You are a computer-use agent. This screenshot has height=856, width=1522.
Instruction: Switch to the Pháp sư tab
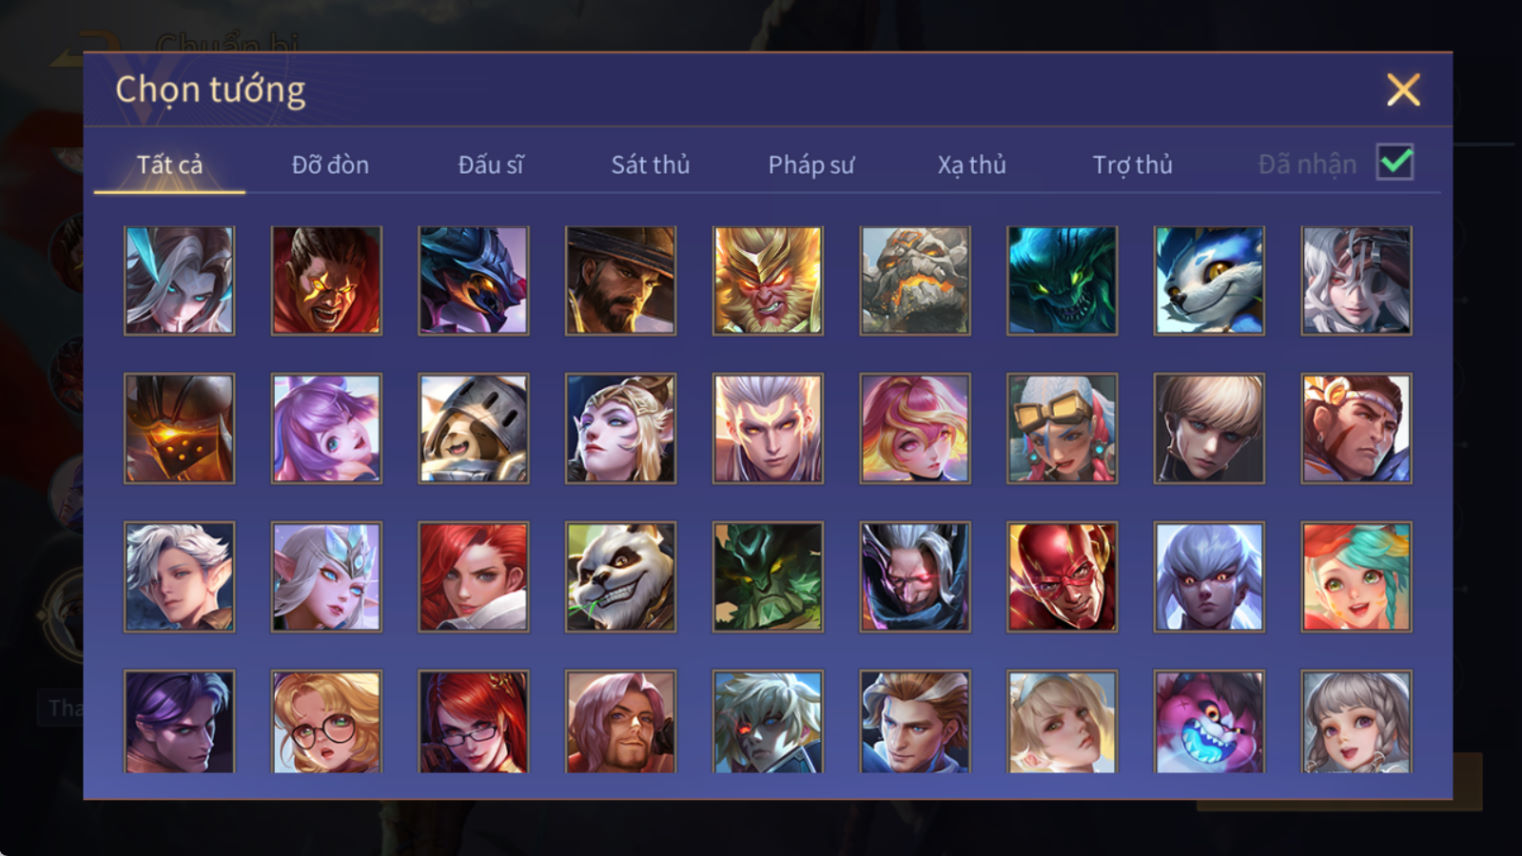[x=811, y=165]
